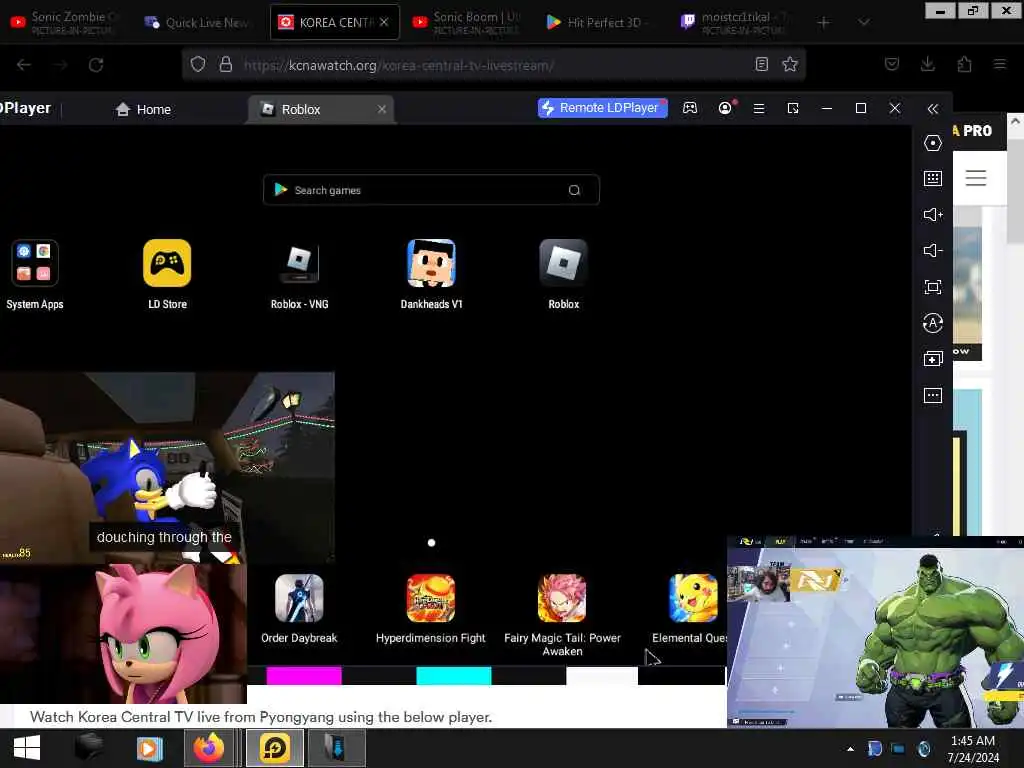Reload the current page
The width and height of the screenshot is (1024, 768).
point(96,65)
